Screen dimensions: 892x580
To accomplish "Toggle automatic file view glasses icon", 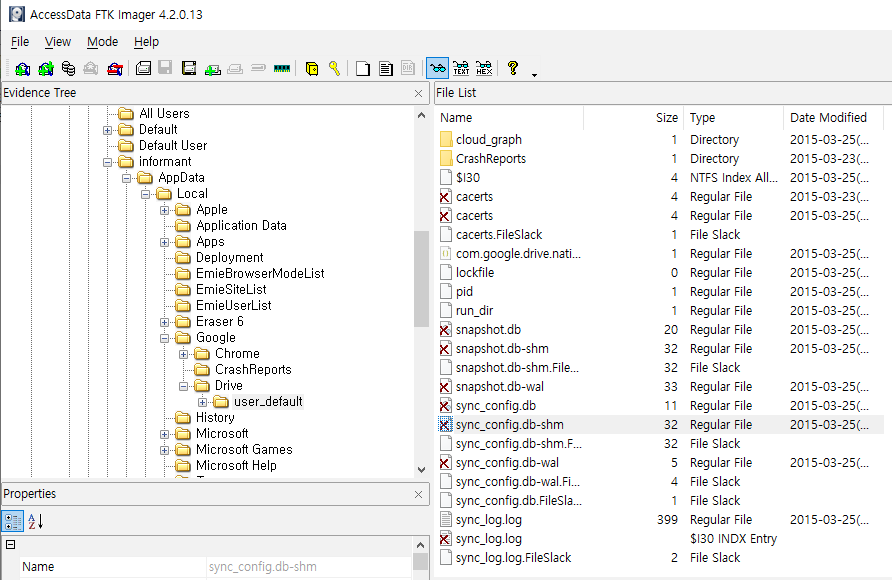I will [x=437, y=69].
